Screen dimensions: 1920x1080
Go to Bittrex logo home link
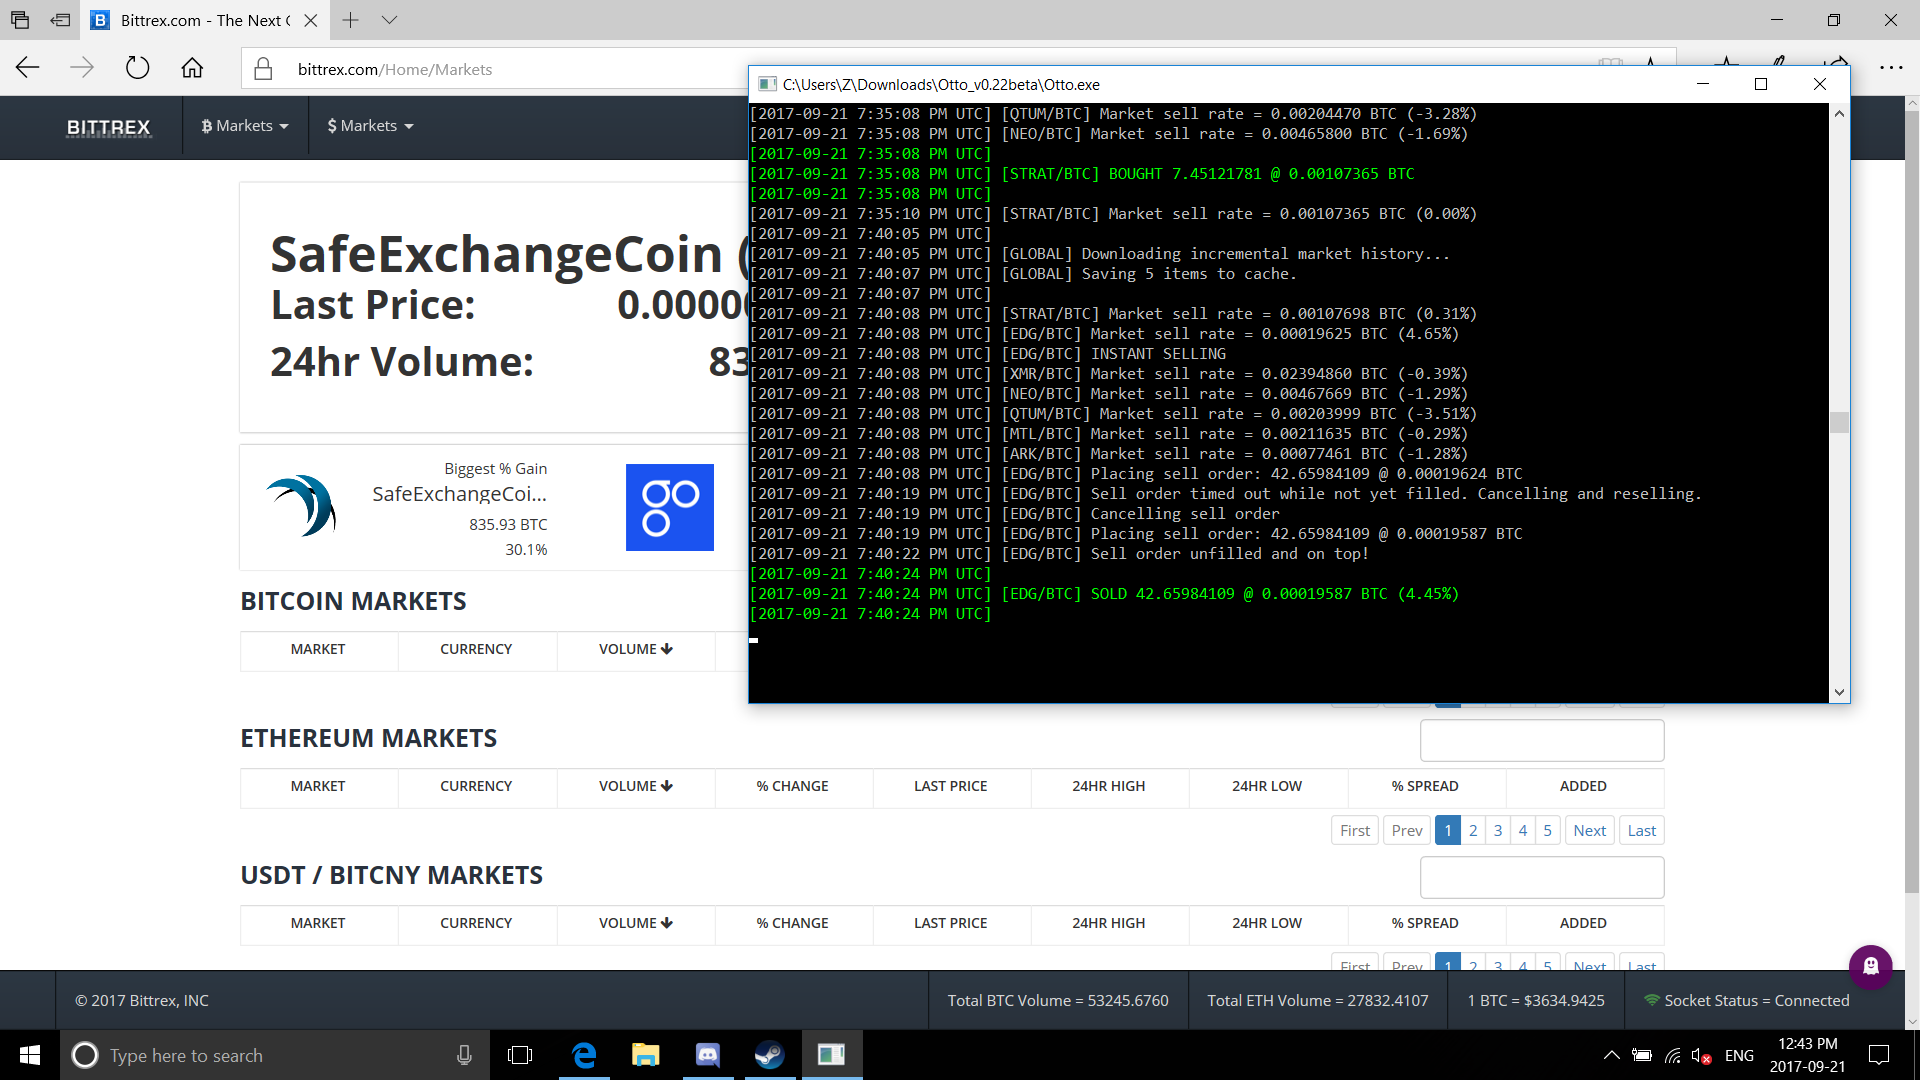tap(108, 127)
